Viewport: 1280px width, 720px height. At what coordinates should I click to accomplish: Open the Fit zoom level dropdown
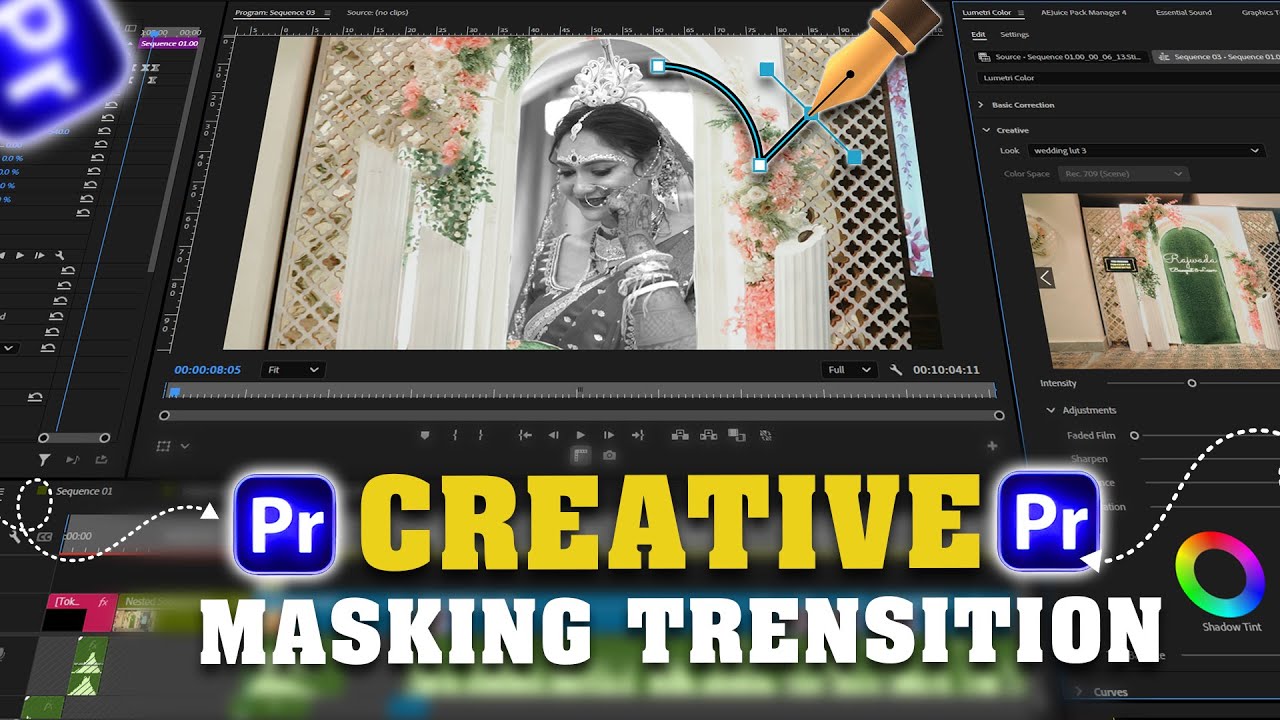(x=293, y=369)
